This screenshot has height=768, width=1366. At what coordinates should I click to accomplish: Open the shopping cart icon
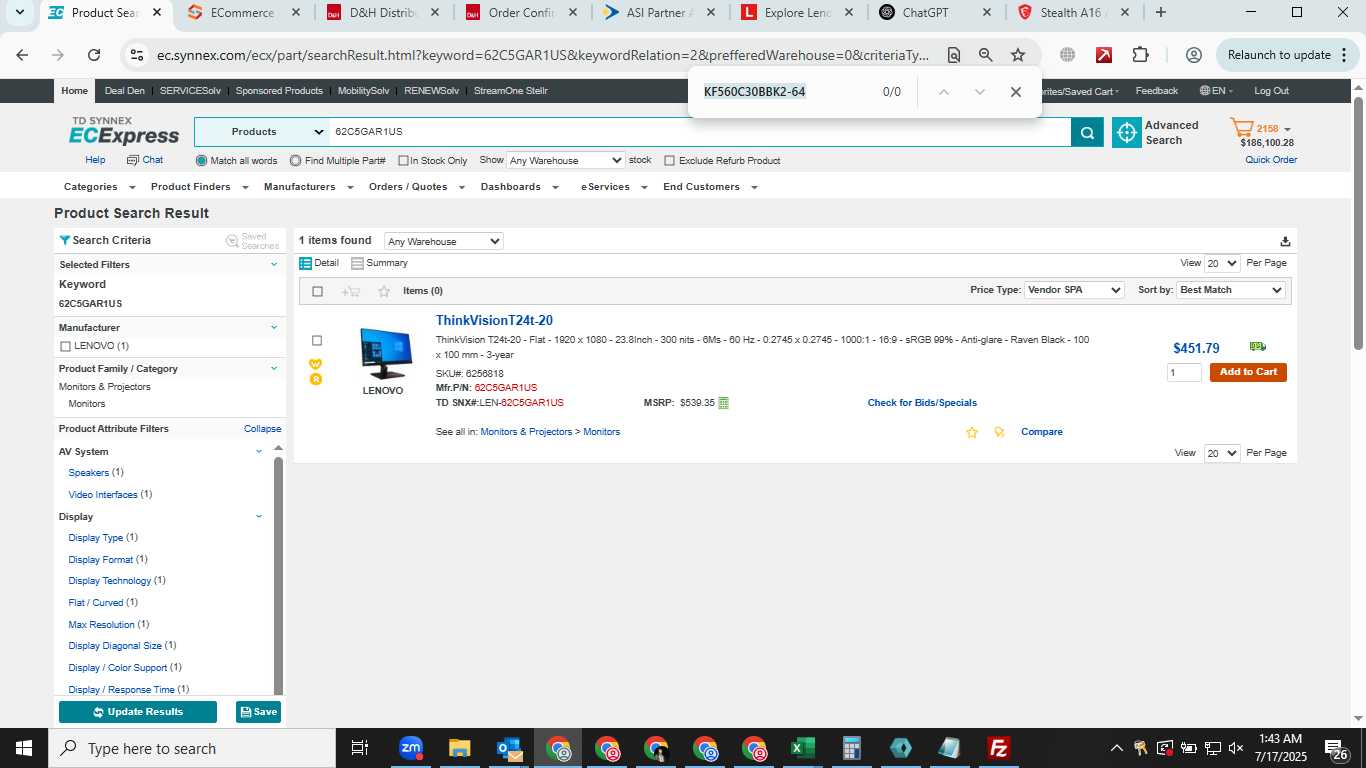[1242, 128]
